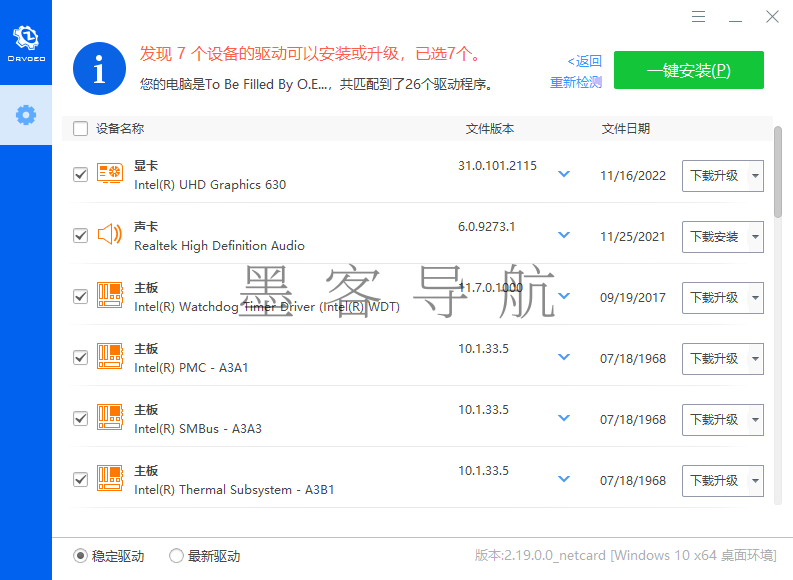Click 下载升级 for Intel UHD Graphics 630
This screenshot has width=793, height=580.
[715, 176]
